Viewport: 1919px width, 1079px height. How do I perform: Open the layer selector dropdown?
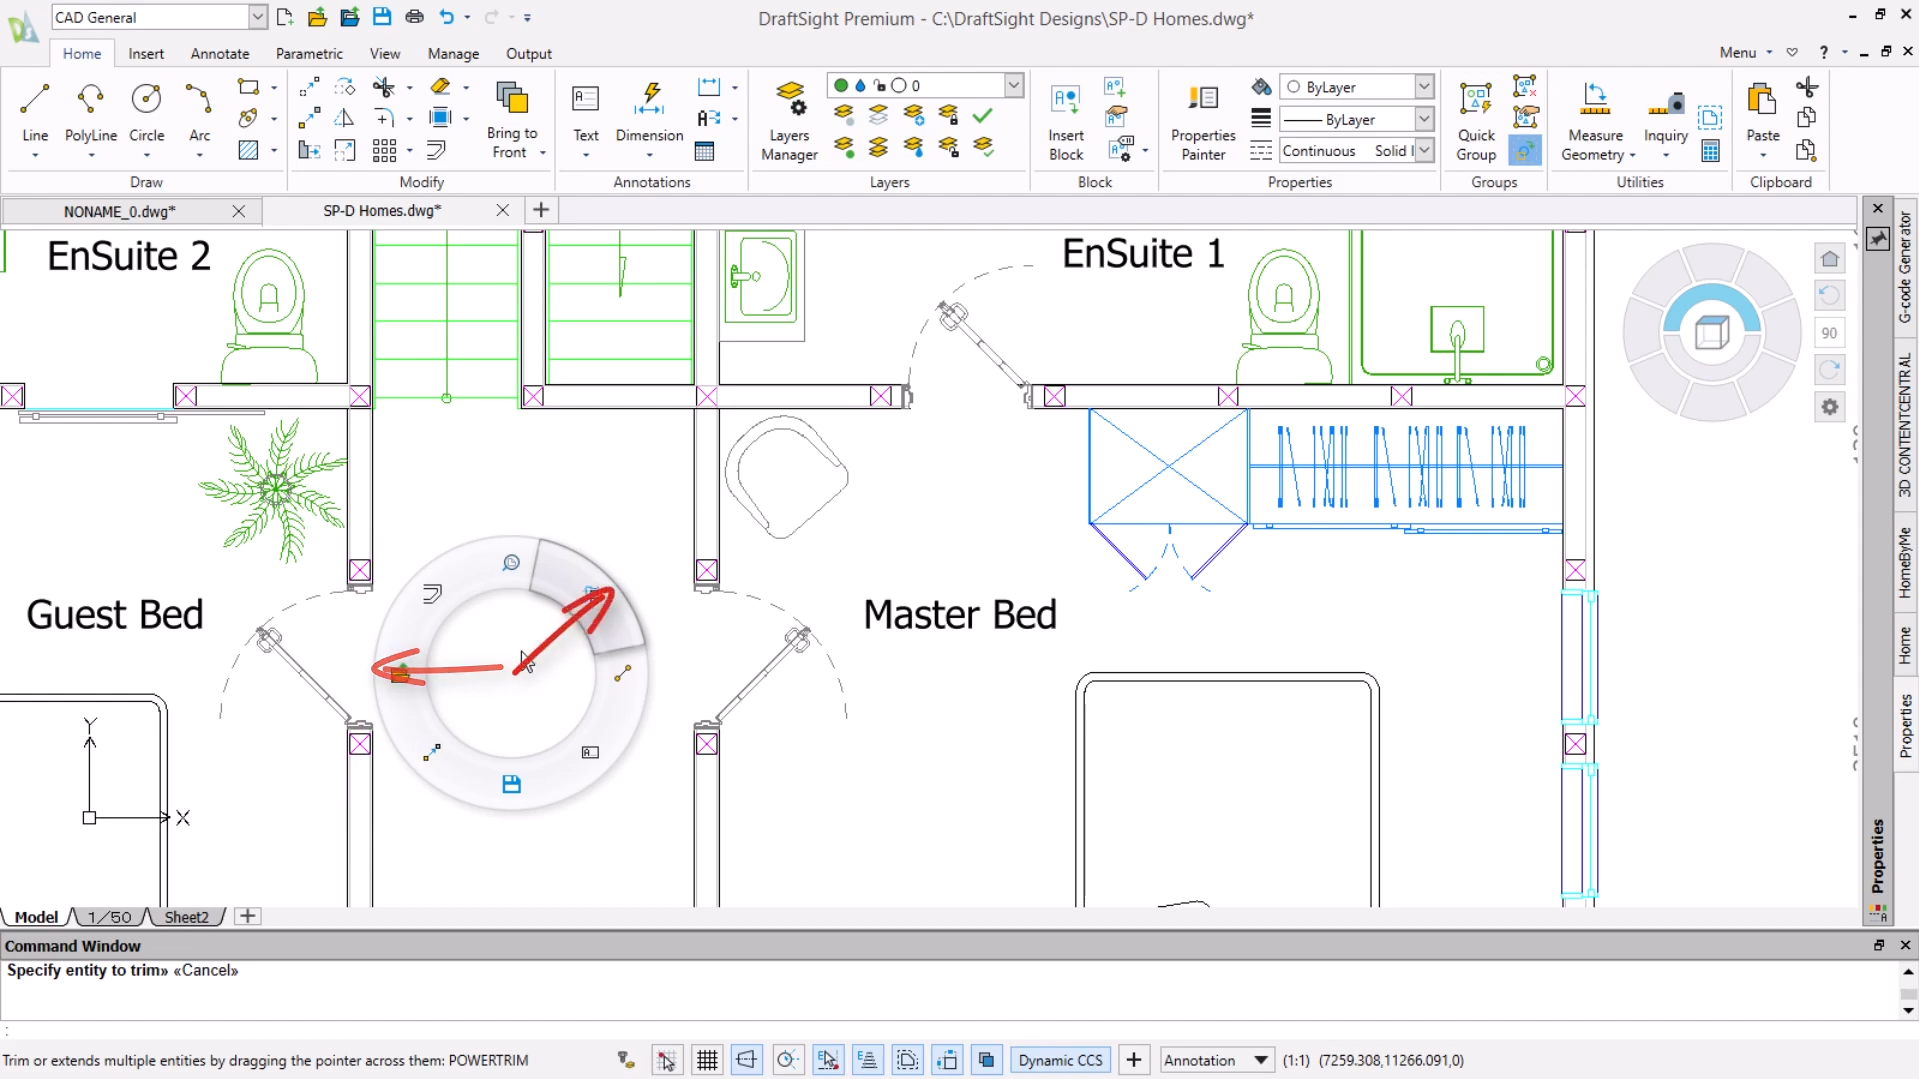(1013, 86)
